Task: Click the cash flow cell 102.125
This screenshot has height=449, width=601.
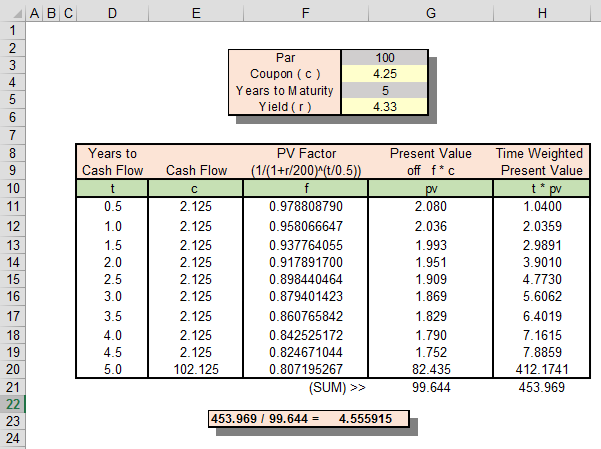Action: coord(196,369)
